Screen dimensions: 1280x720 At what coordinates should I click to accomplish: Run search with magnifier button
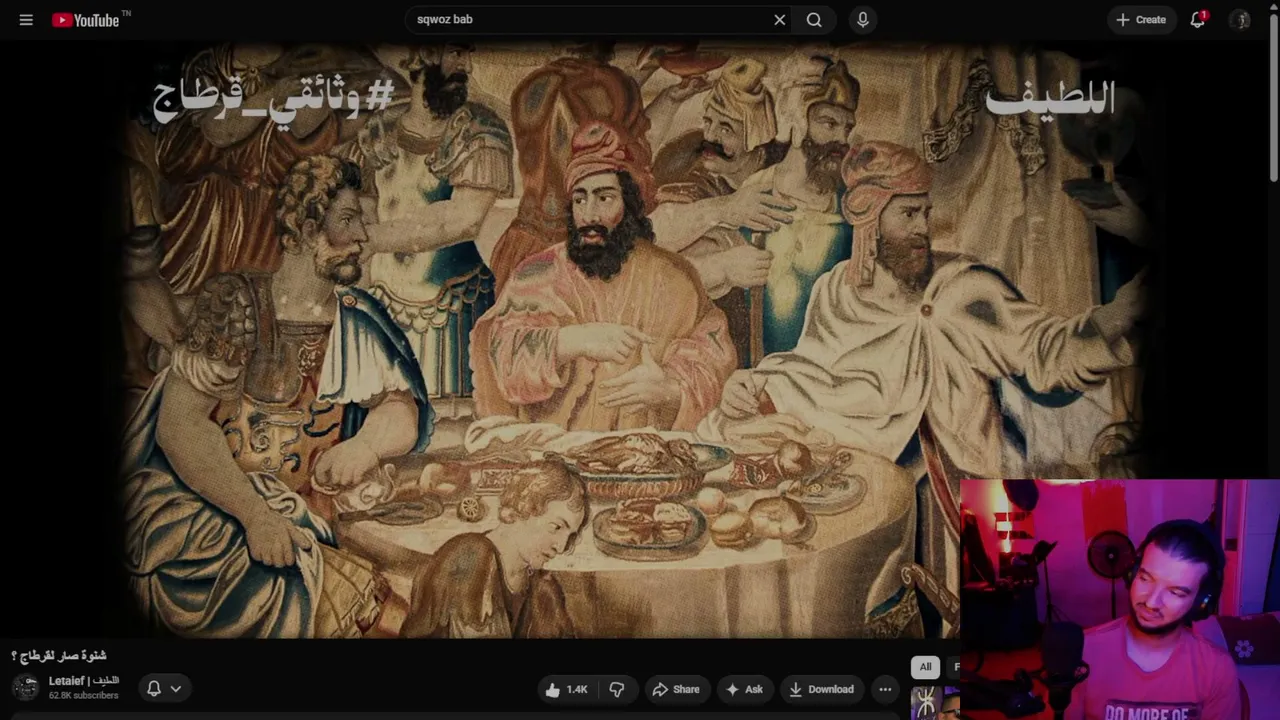tap(814, 20)
